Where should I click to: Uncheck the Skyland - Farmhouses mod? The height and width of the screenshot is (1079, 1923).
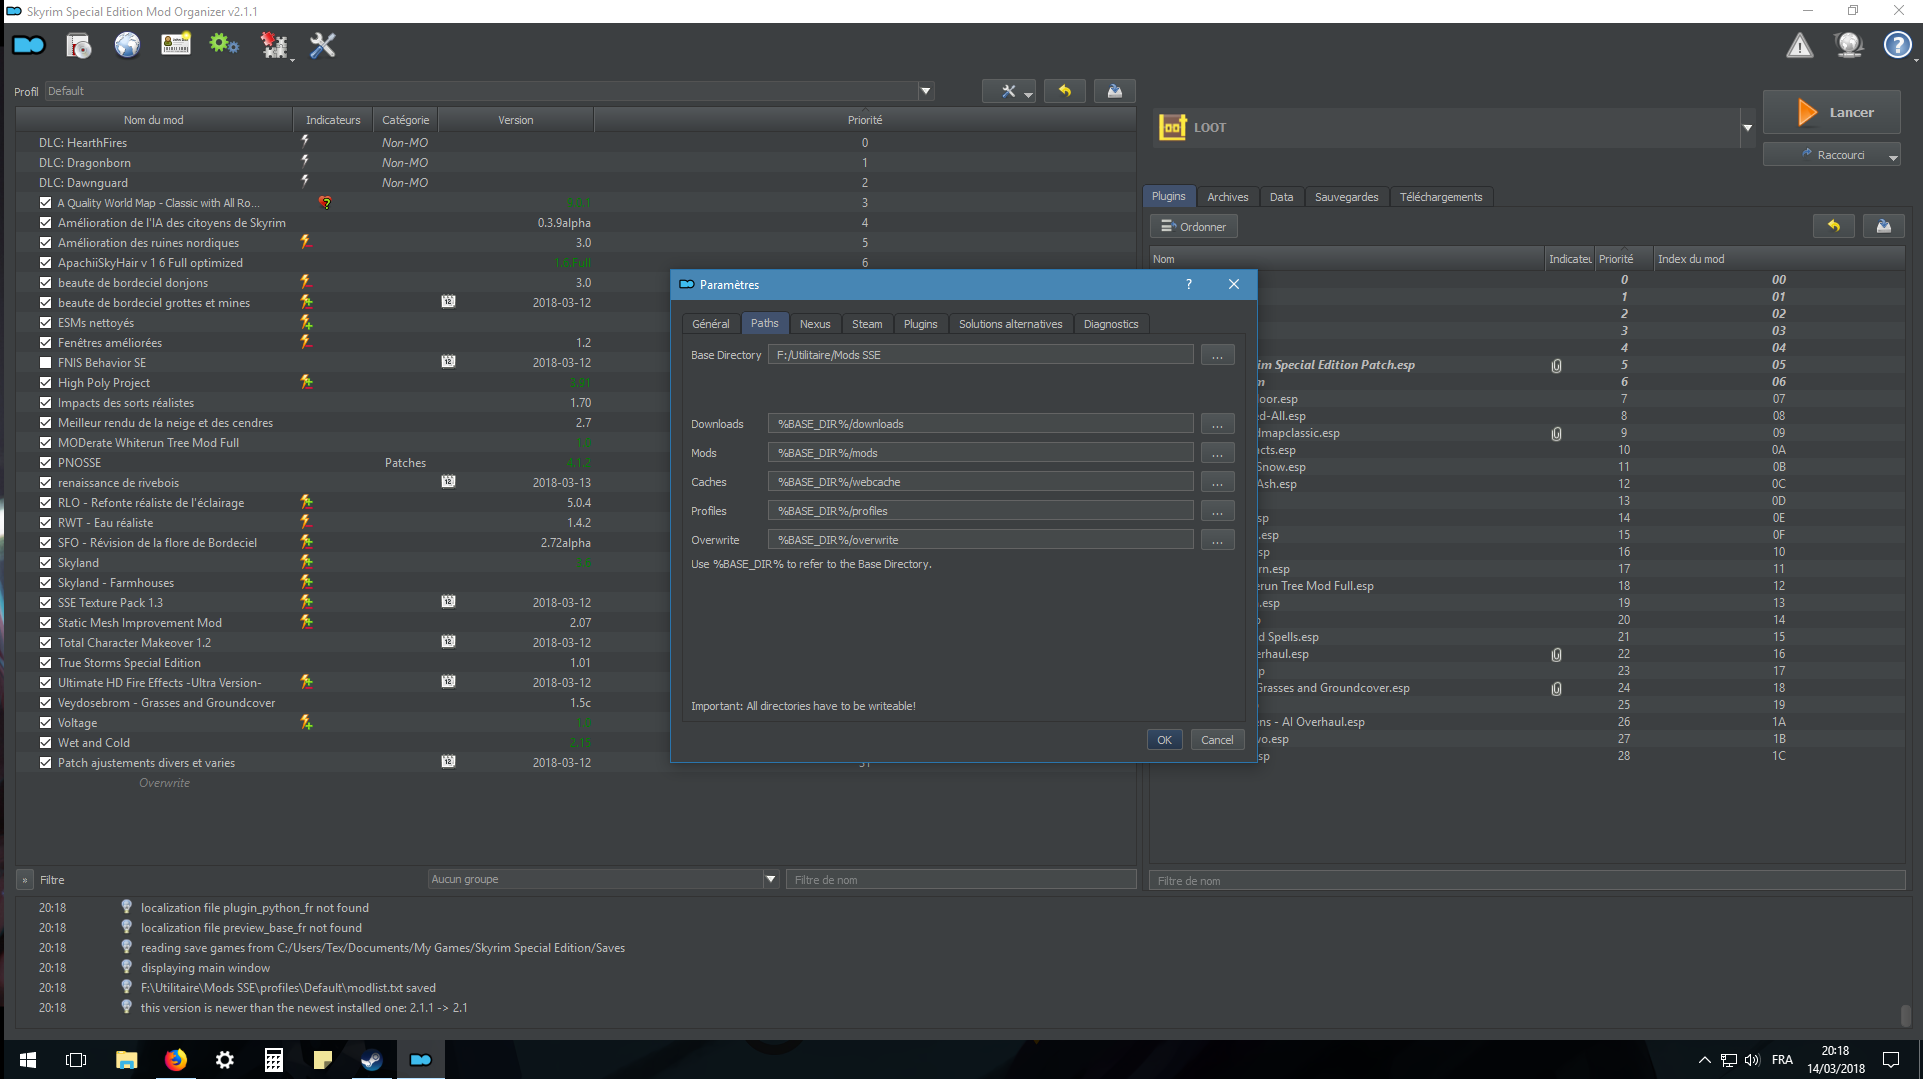pos(46,582)
